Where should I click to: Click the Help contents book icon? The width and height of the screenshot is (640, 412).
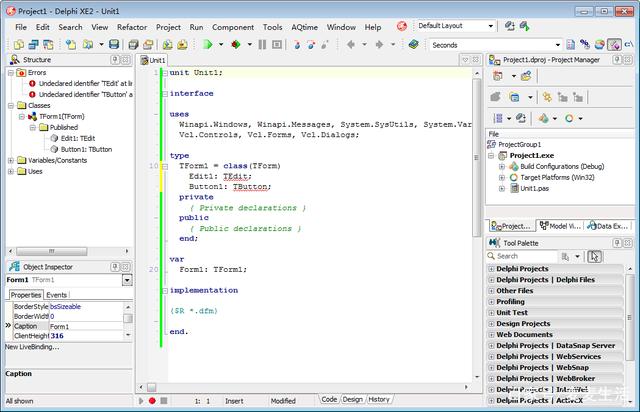pyautogui.click(x=413, y=45)
